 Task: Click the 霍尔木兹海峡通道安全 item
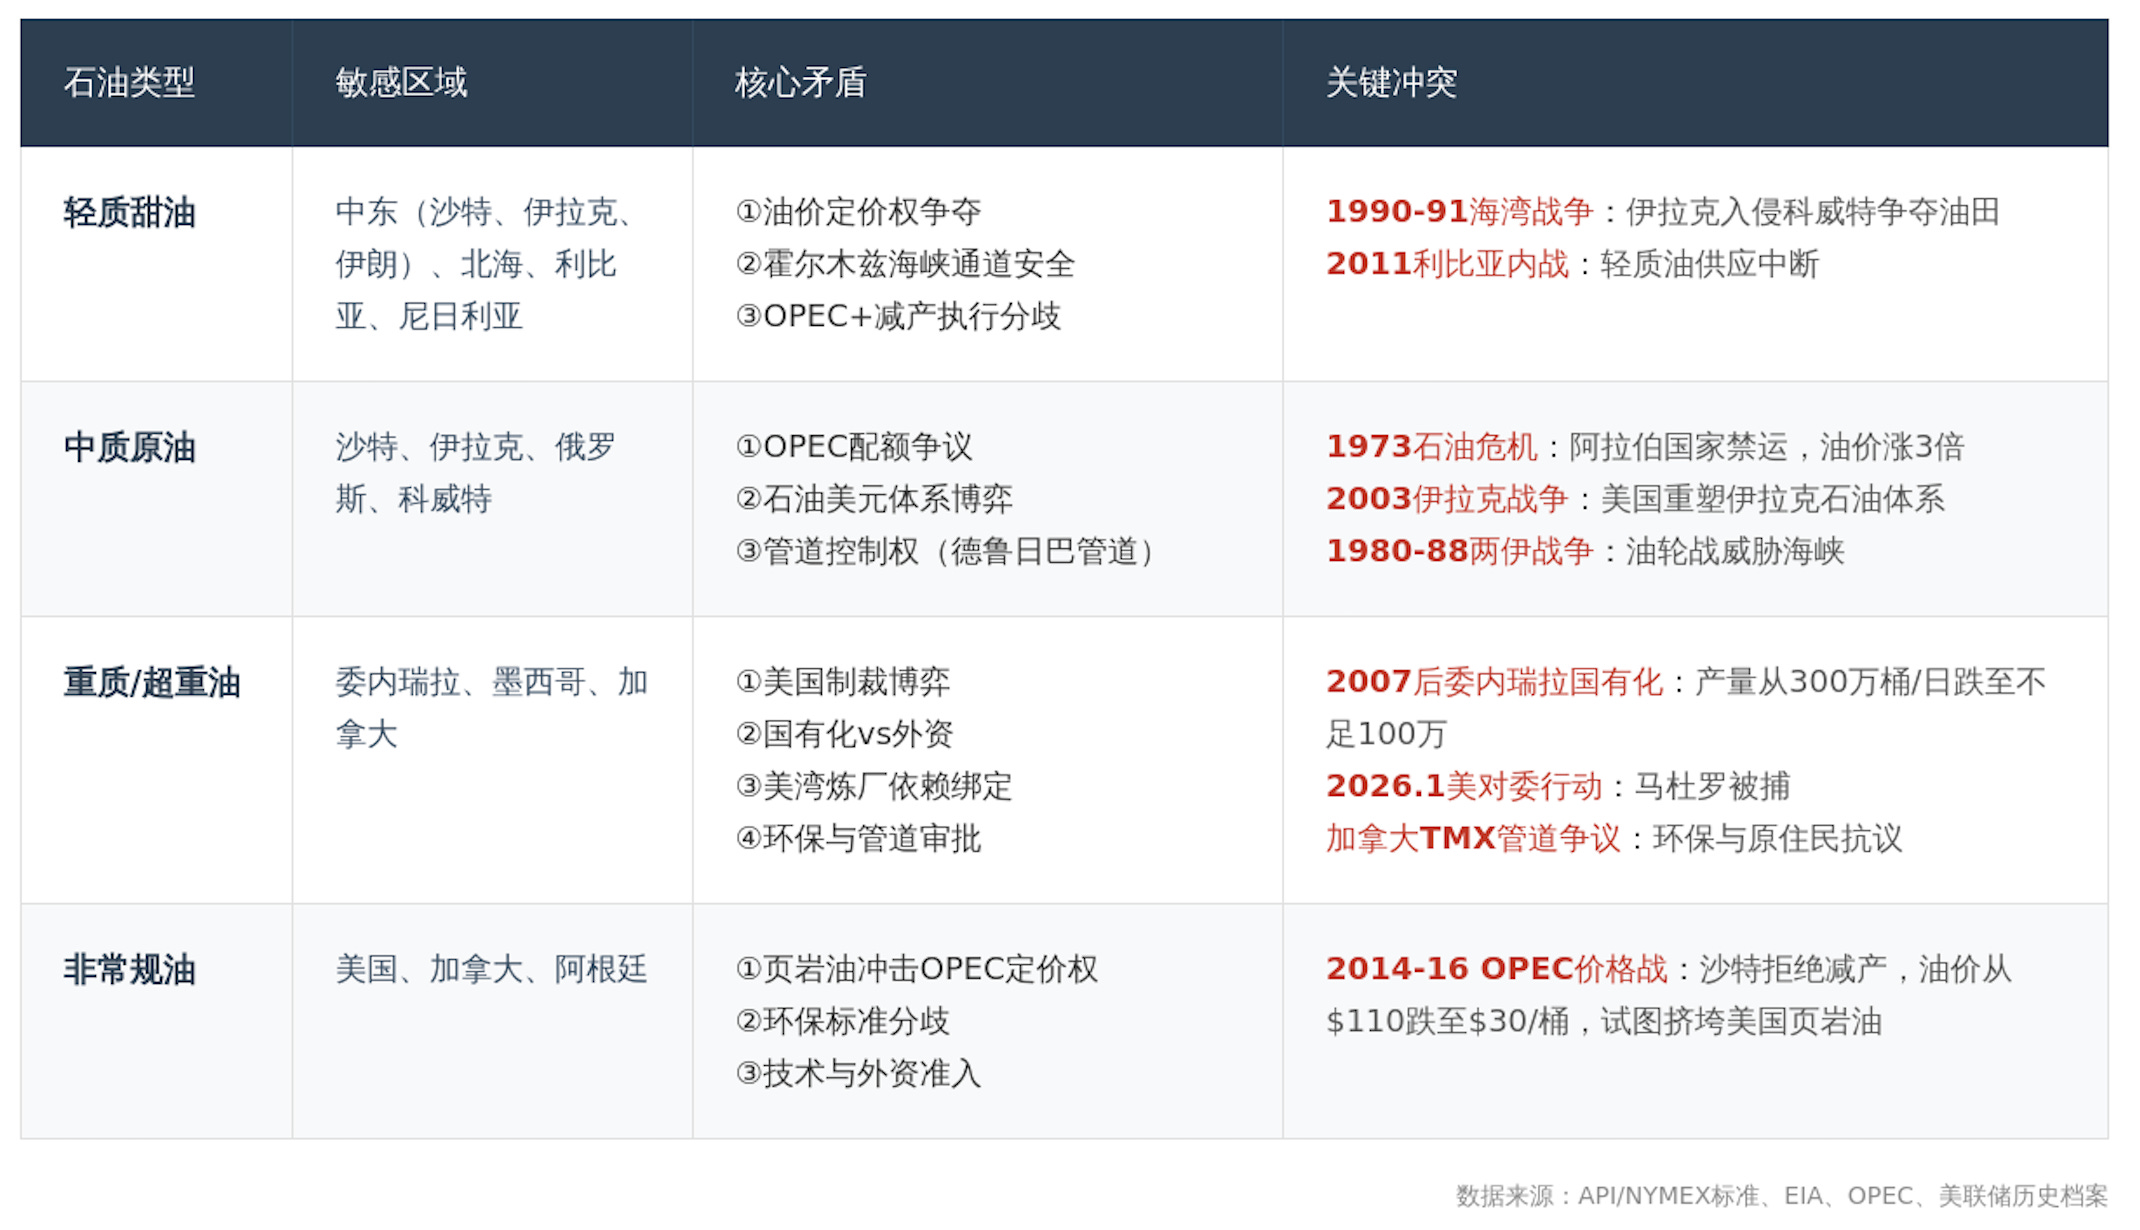pos(906,264)
